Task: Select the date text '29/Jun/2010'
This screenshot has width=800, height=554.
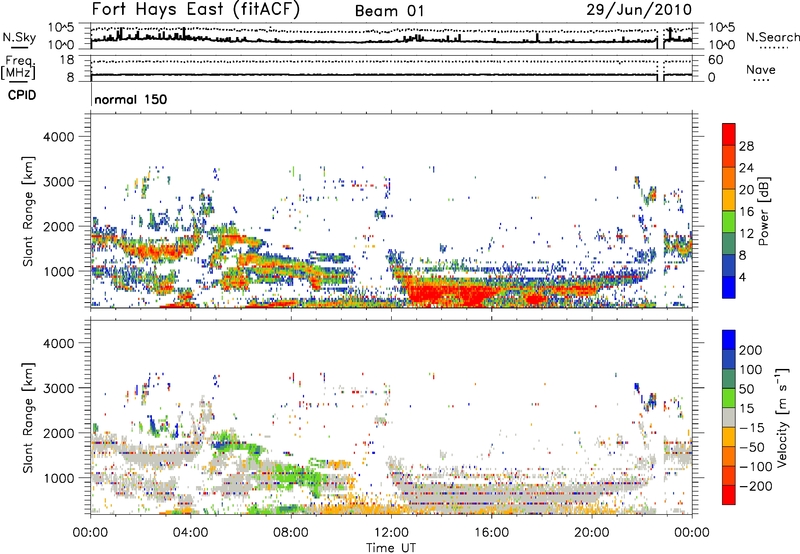Action: click(639, 10)
